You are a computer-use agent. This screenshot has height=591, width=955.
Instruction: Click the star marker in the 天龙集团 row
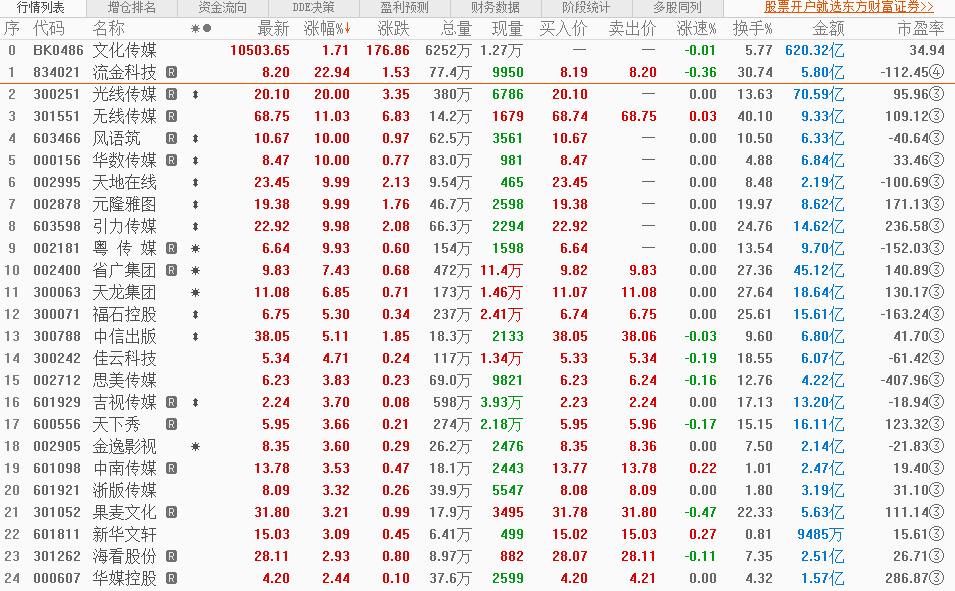[196, 292]
